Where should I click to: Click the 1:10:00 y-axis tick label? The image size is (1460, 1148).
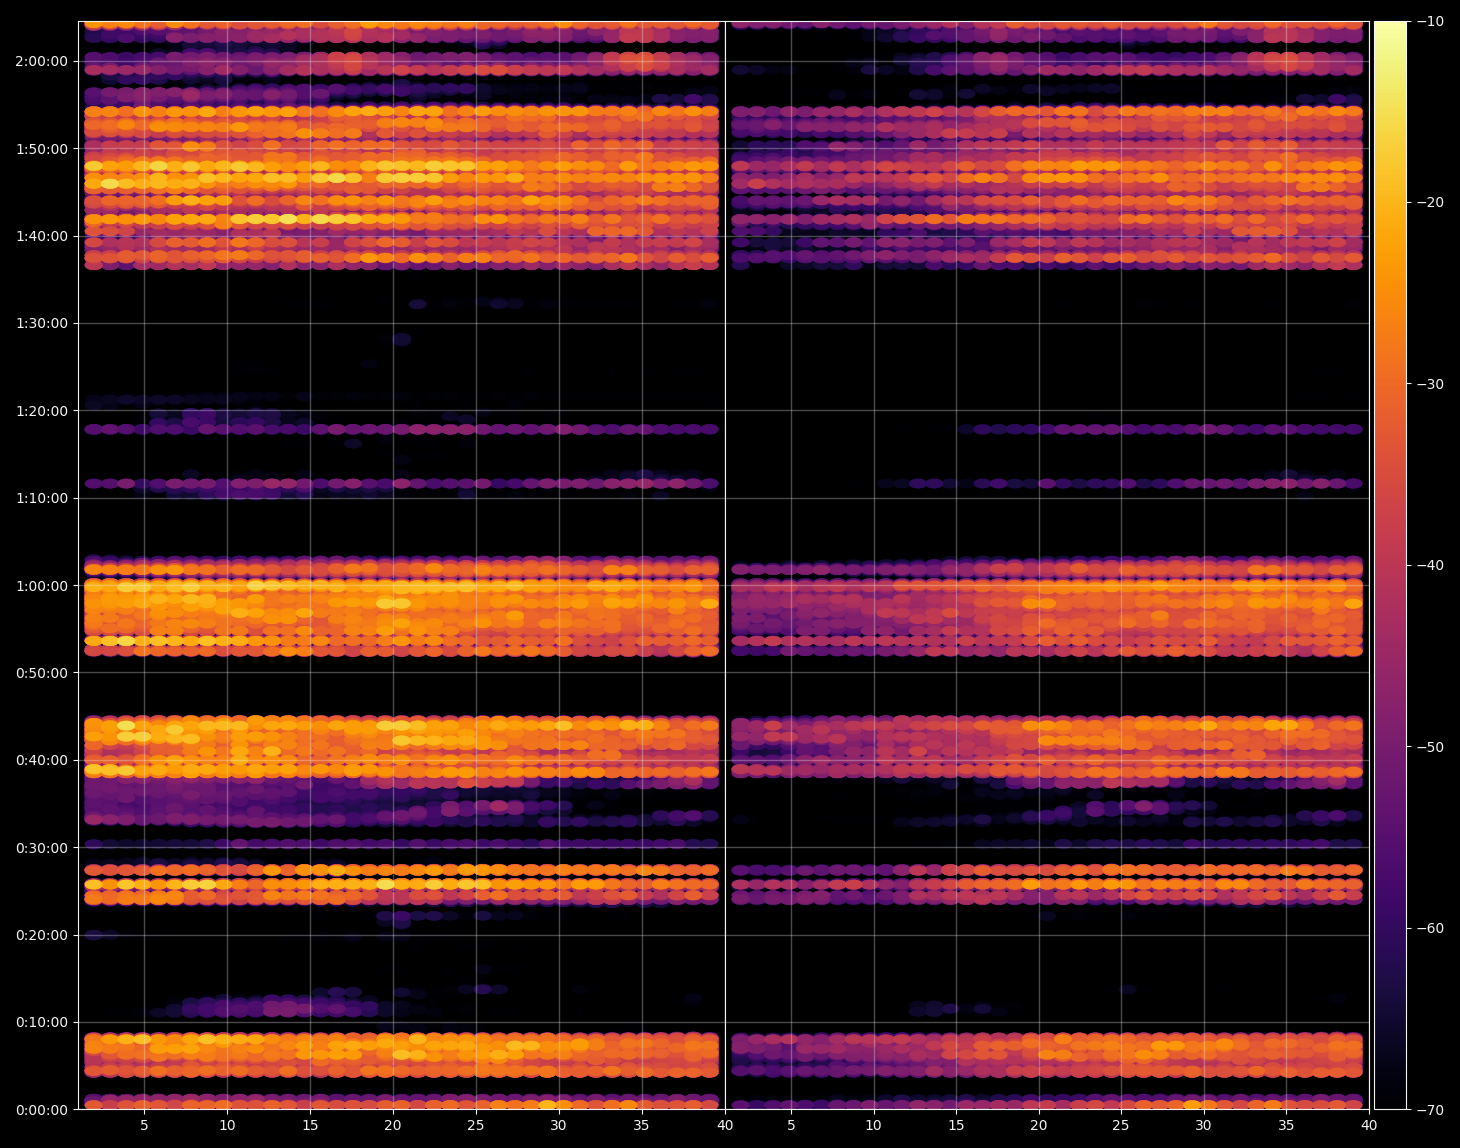[41, 498]
